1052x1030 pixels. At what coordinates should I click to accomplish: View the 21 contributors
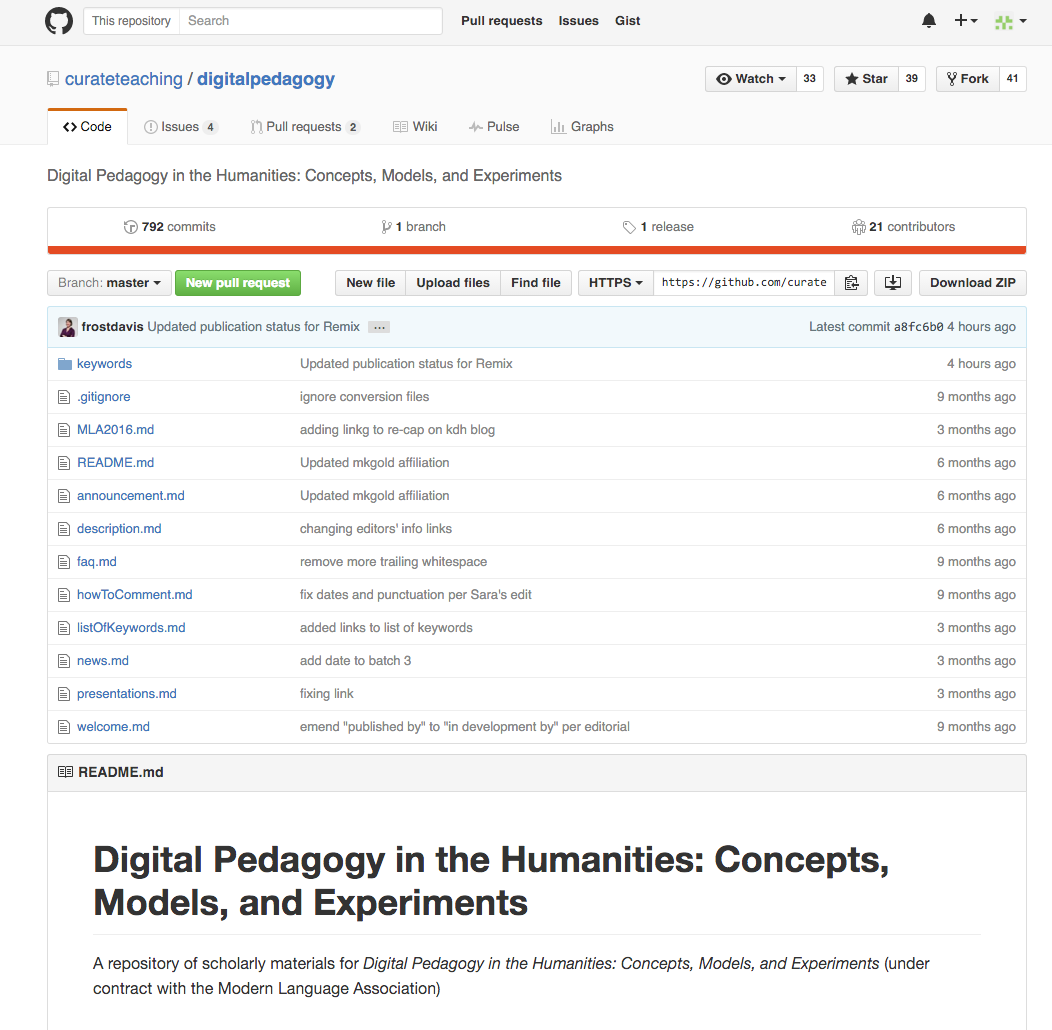903,227
